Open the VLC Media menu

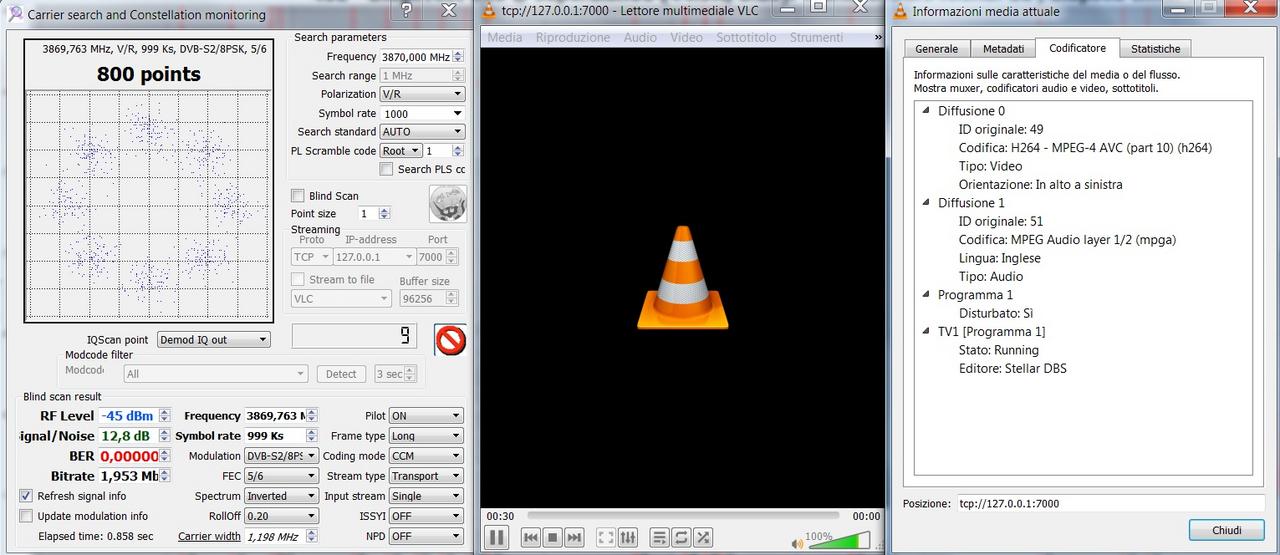click(x=504, y=37)
